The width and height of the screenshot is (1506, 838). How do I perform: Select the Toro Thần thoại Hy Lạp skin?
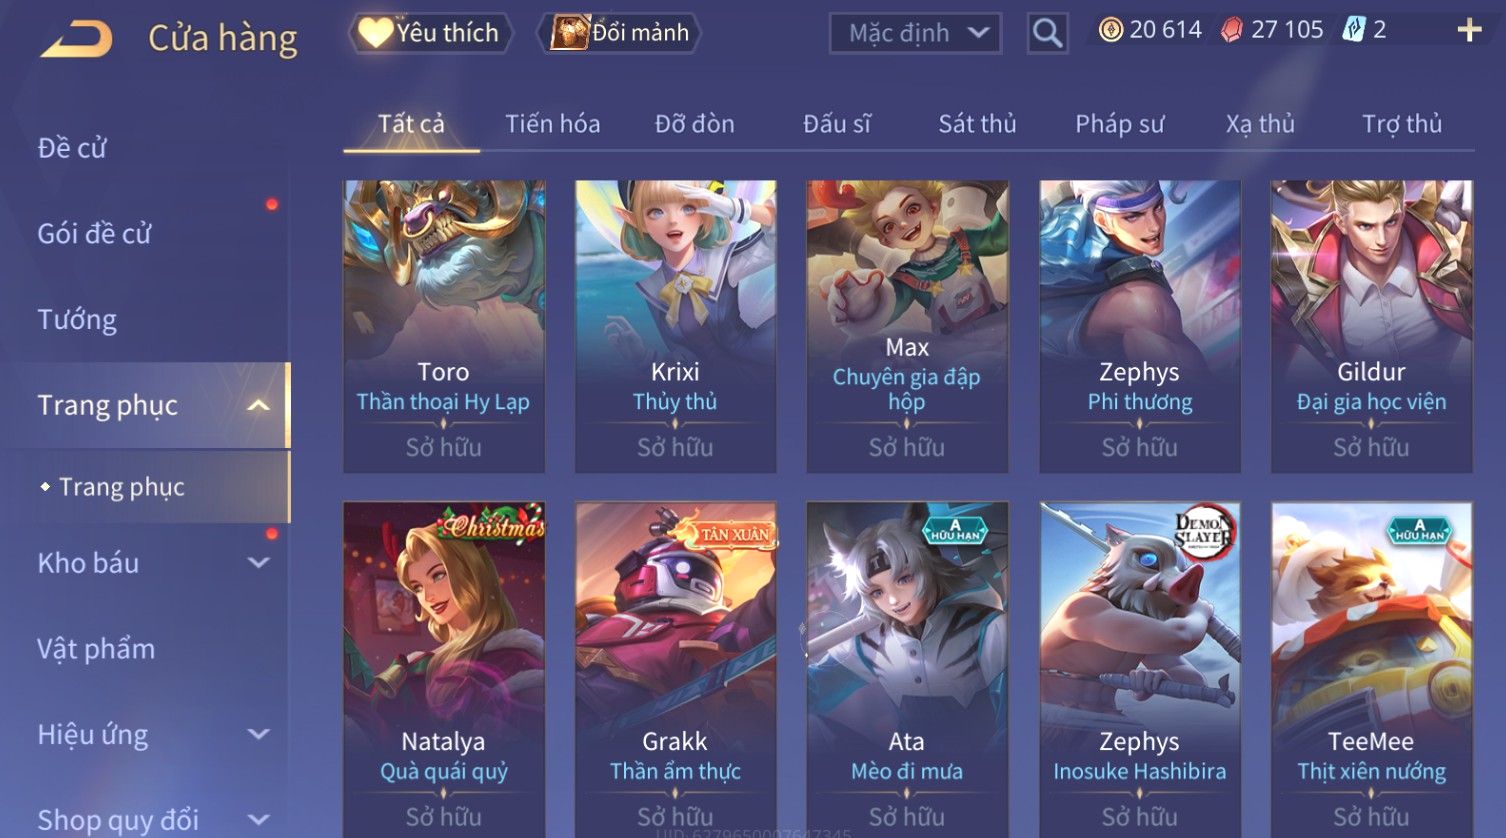click(x=444, y=326)
